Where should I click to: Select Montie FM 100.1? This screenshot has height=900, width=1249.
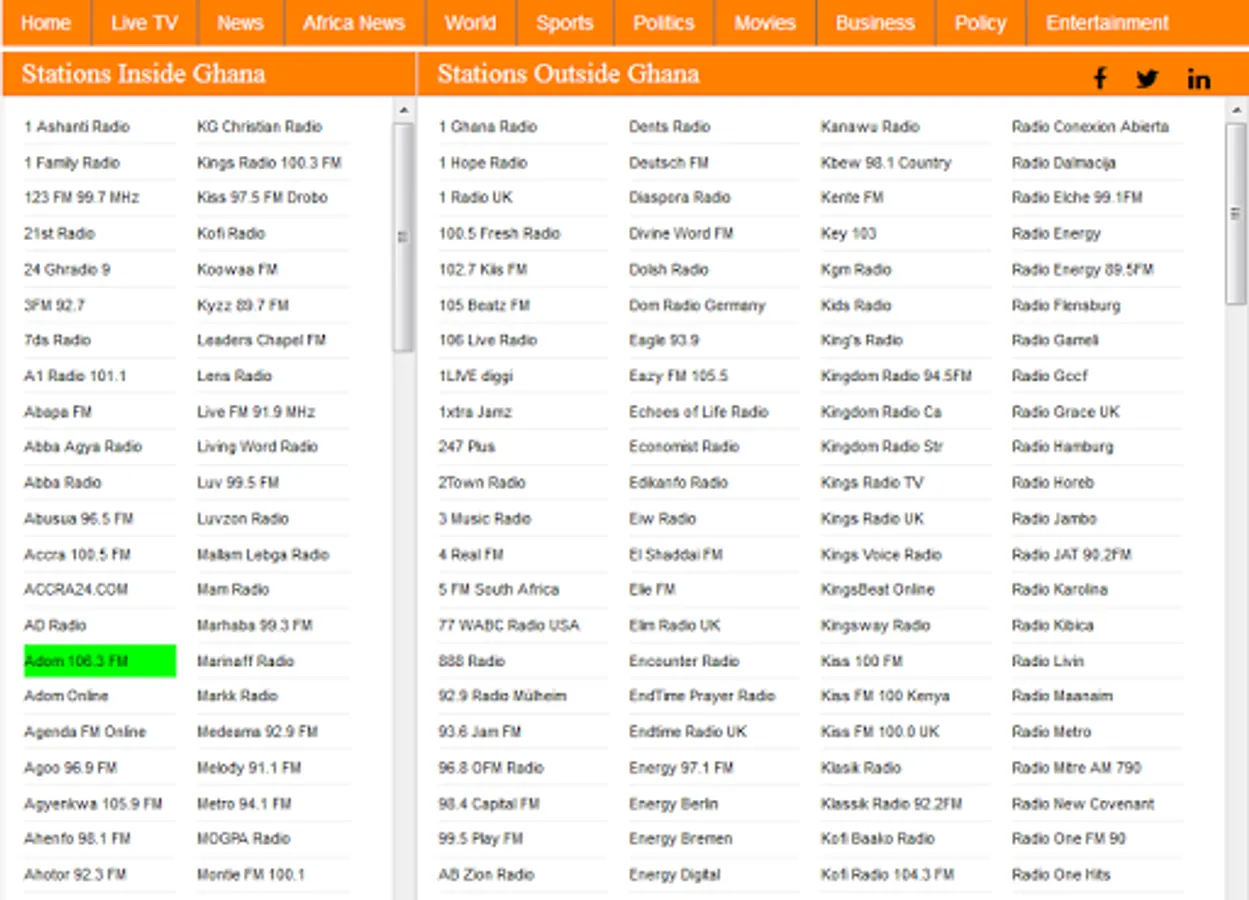pyautogui.click(x=251, y=874)
